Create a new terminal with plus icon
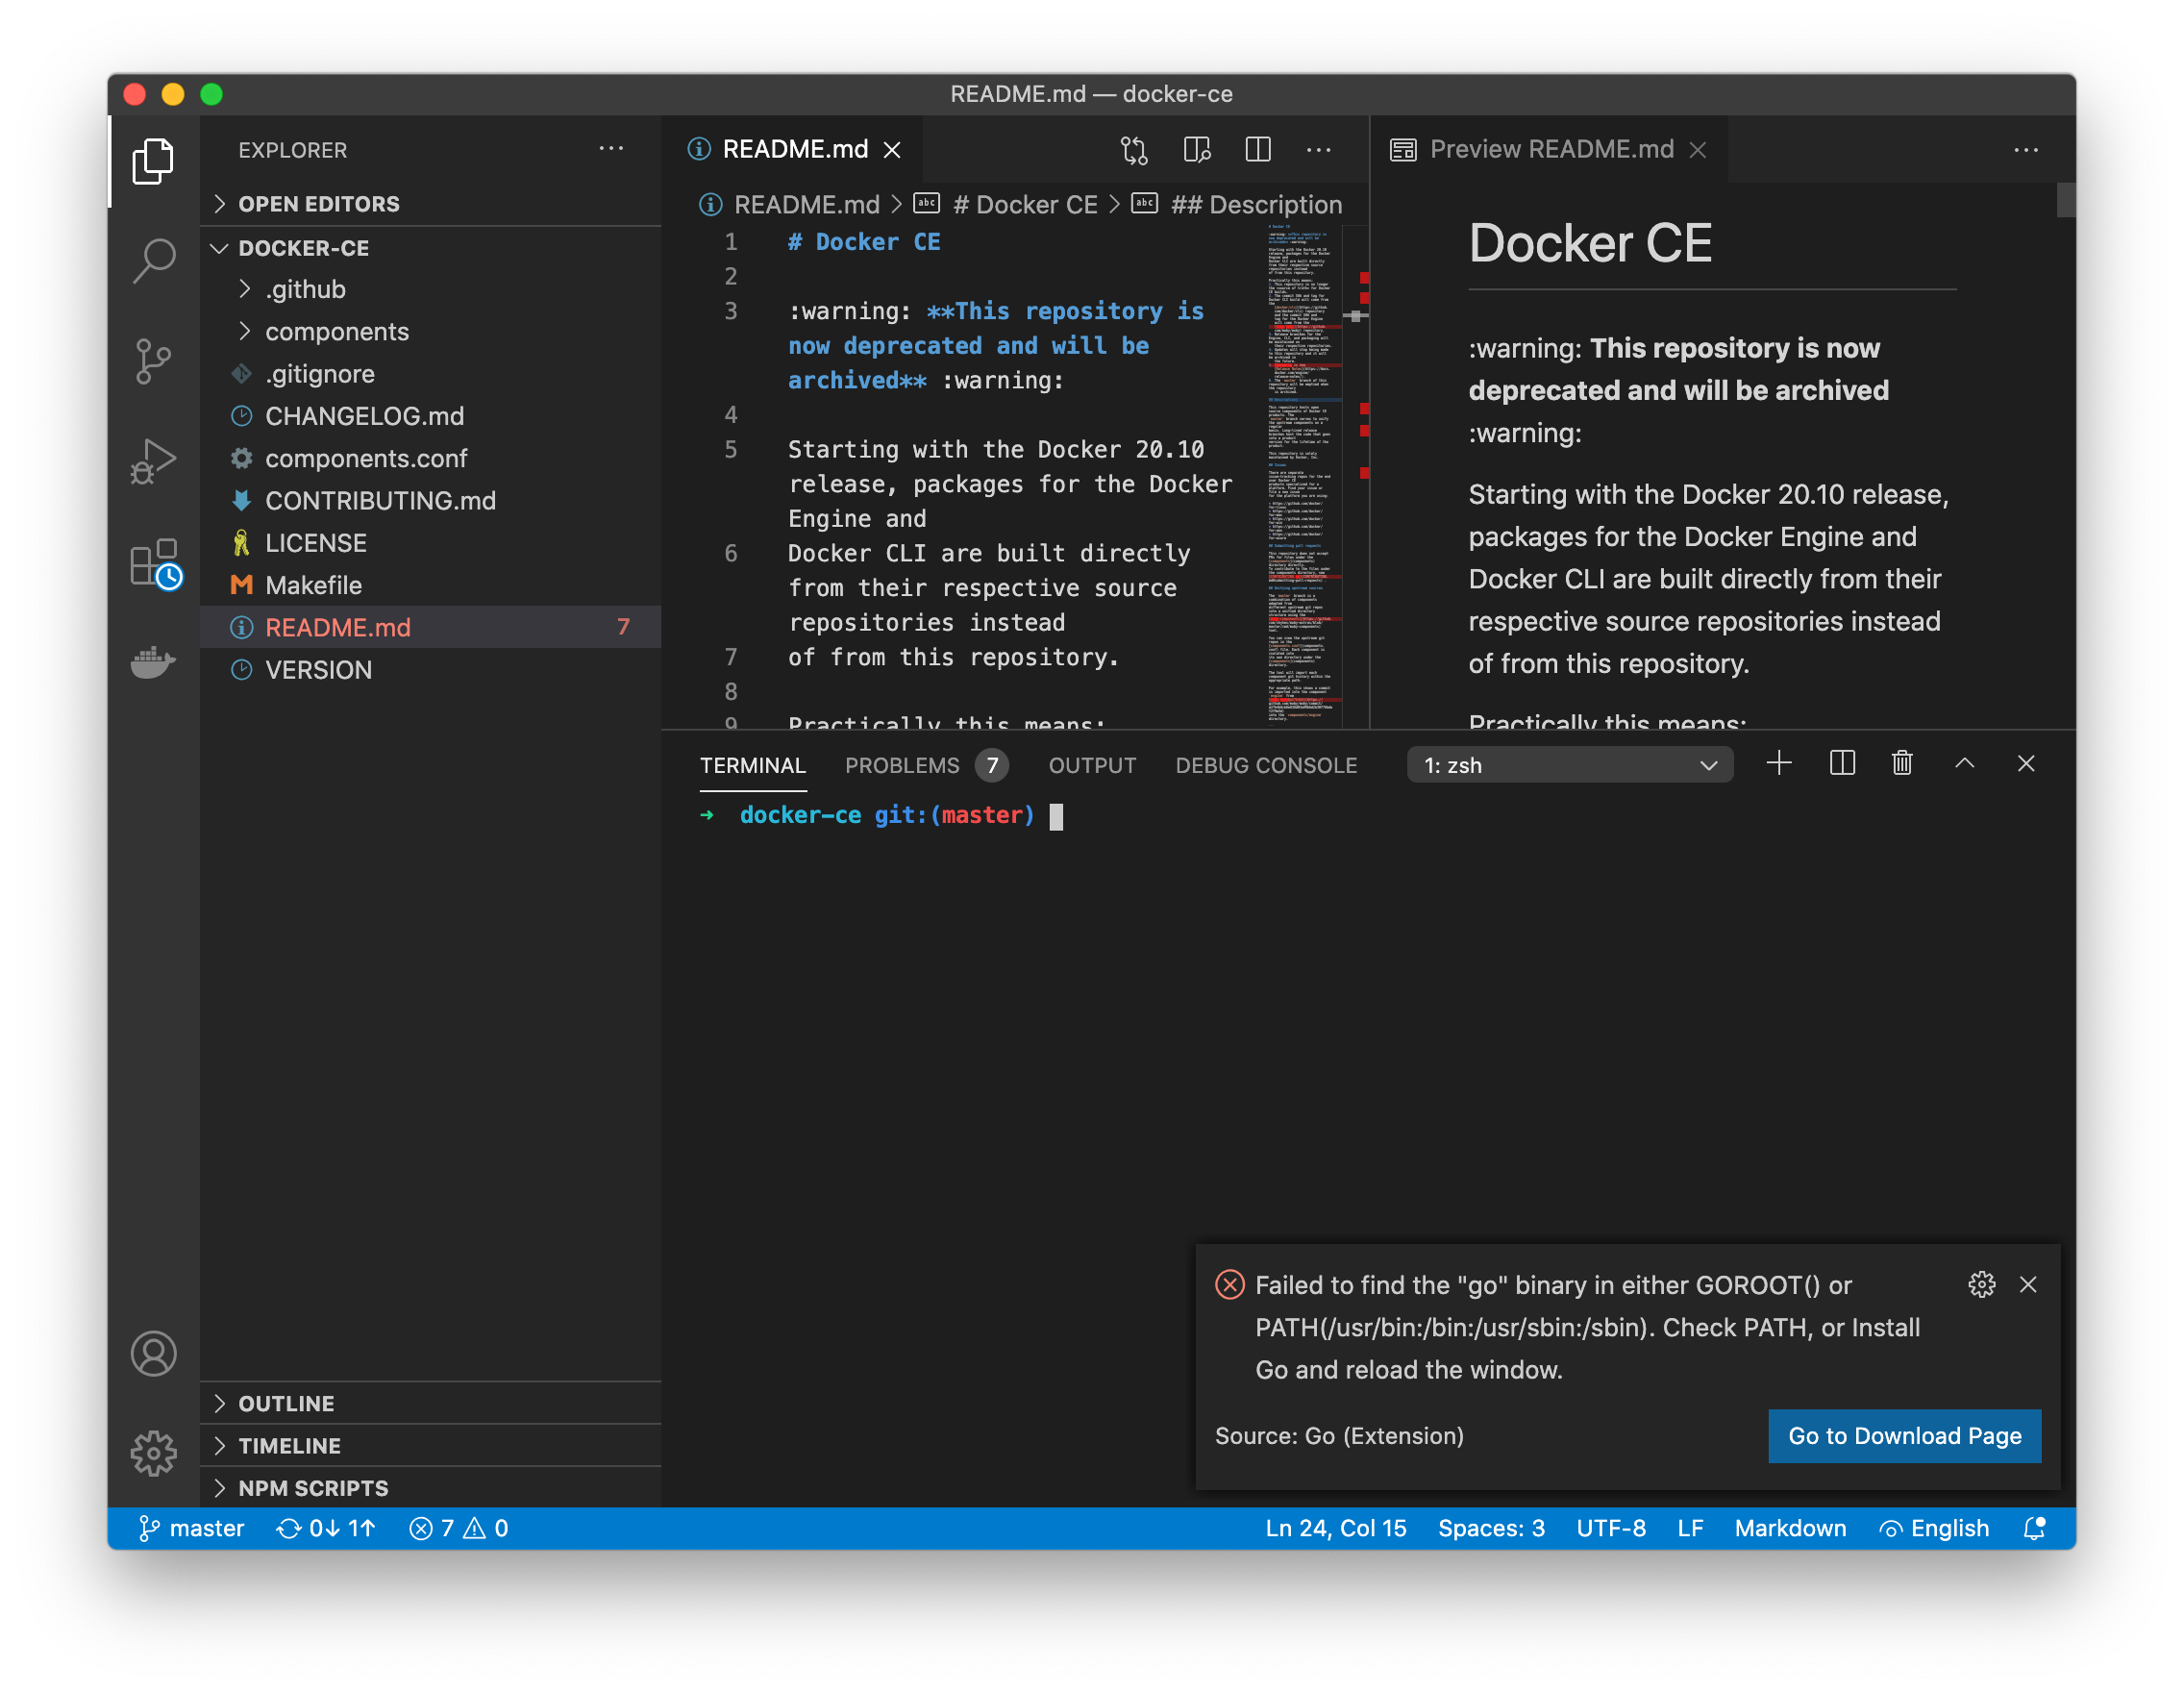The width and height of the screenshot is (2184, 1692). [1779, 763]
